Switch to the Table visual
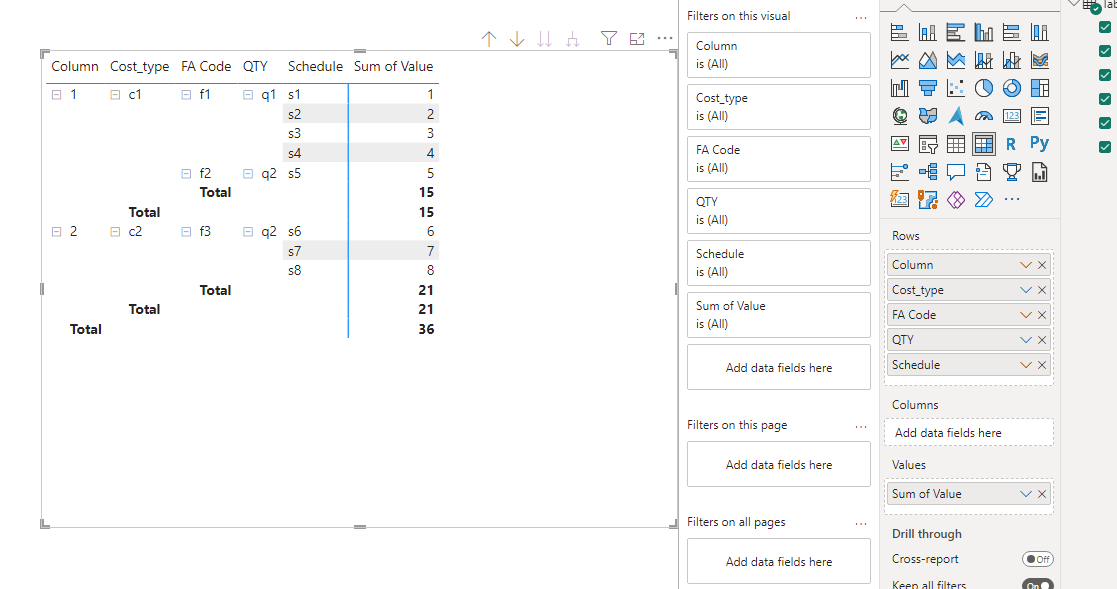 (955, 144)
